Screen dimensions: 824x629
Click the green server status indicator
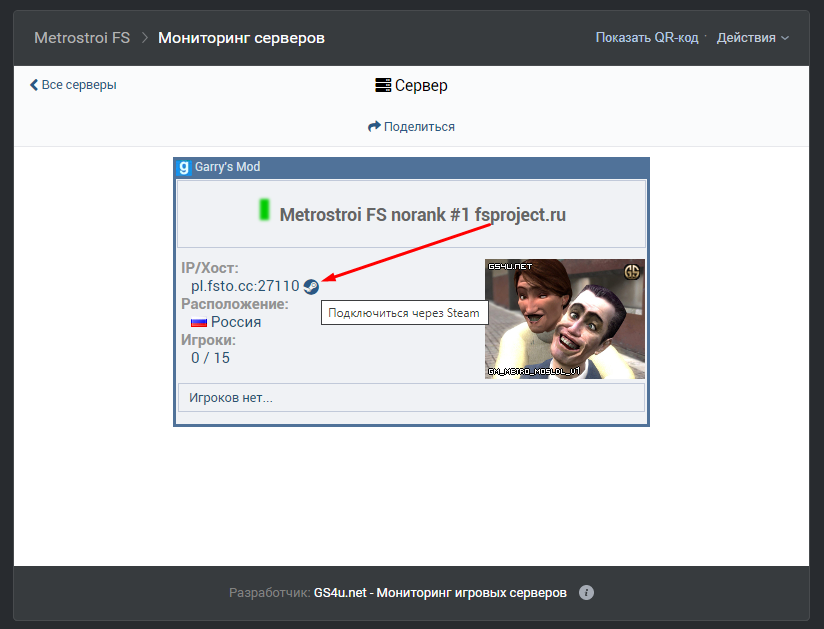pyautogui.click(x=264, y=210)
